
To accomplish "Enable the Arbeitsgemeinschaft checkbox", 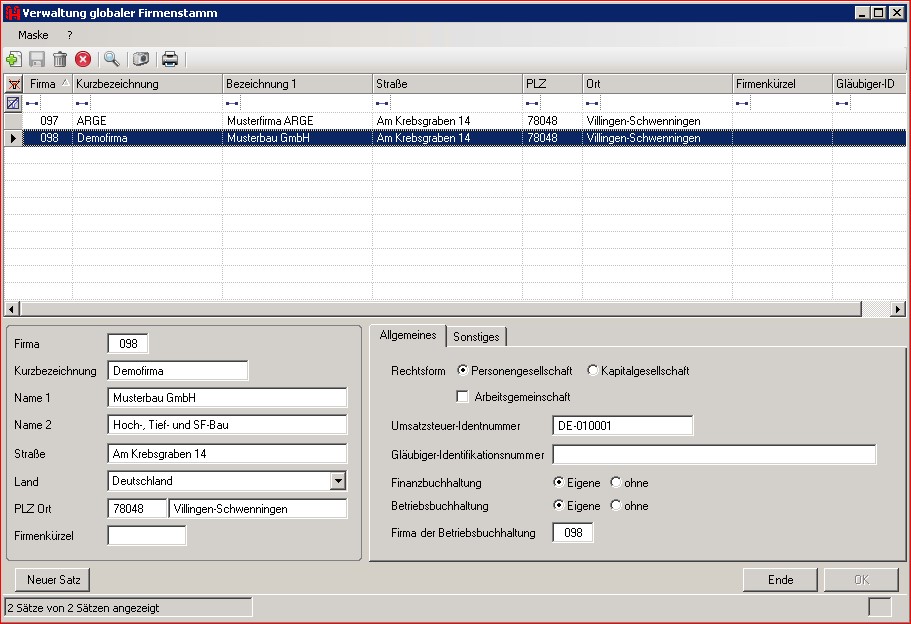I will coord(462,397).
